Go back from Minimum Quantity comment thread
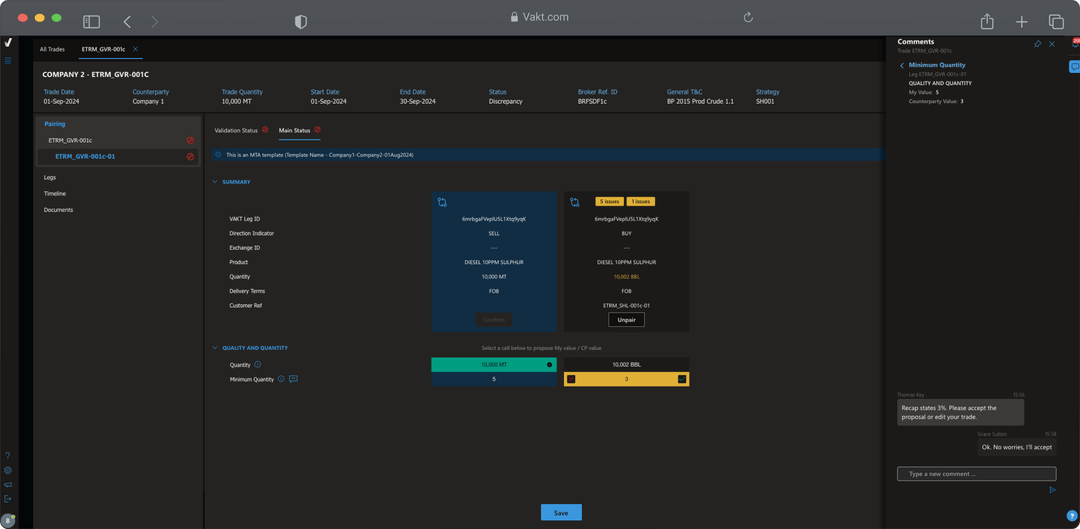Screen dimensions: 1080x529 click(902, 65)
